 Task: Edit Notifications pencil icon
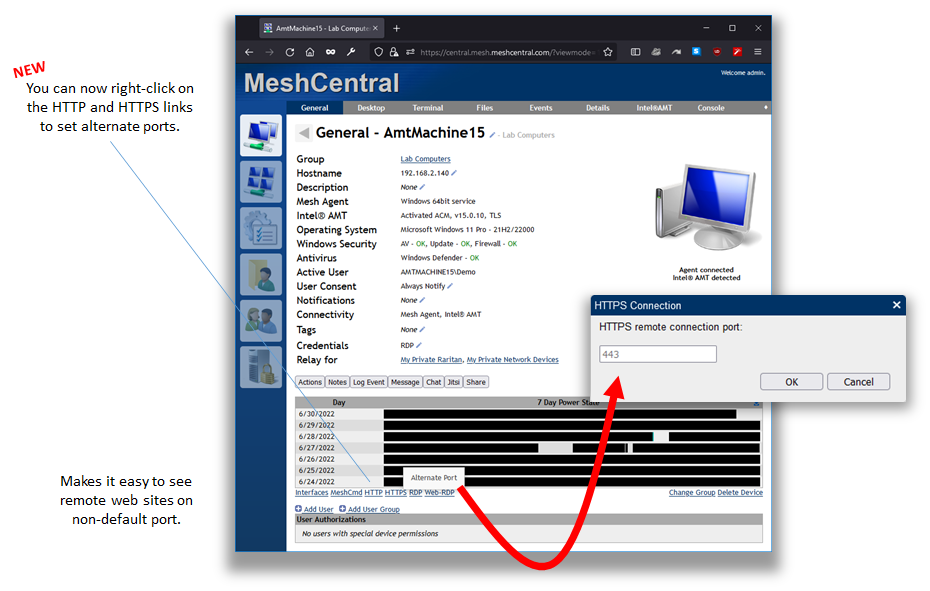(x=422, y=300)
